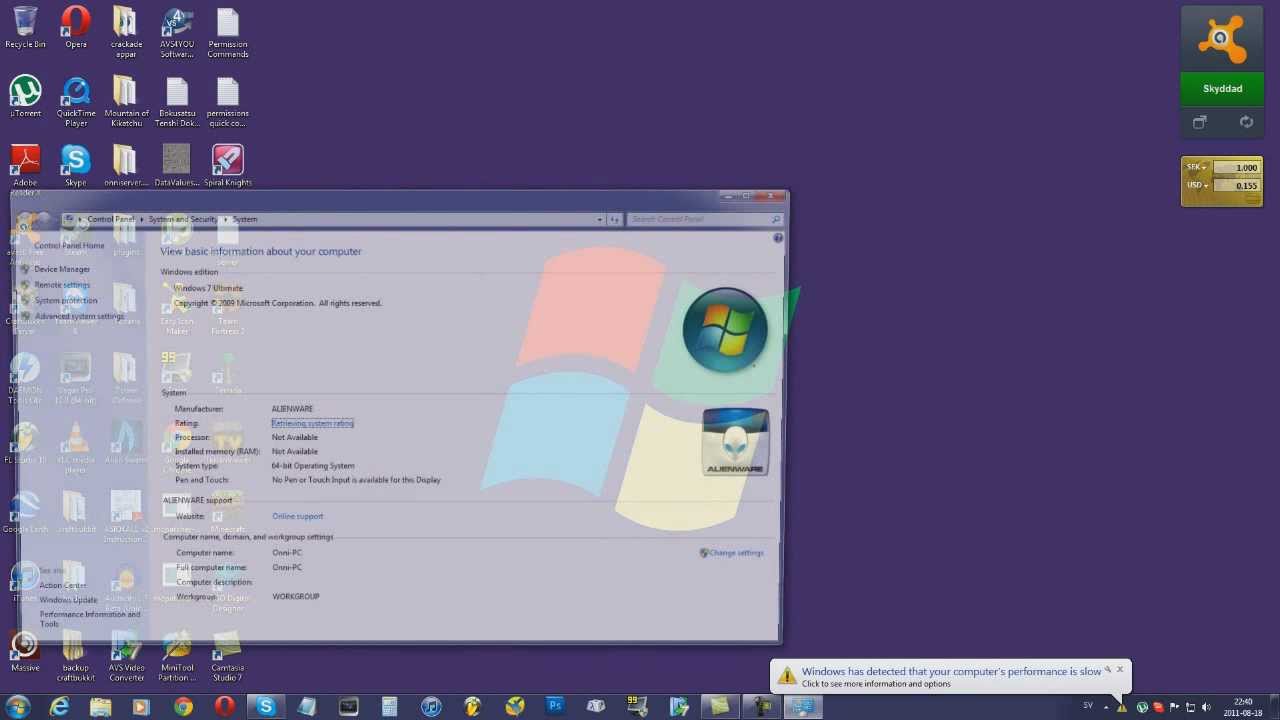The width and height of the screenshot is (1280, 720).
Task: Launch µTorrent desktop shortcut
Action: point(25,96)
